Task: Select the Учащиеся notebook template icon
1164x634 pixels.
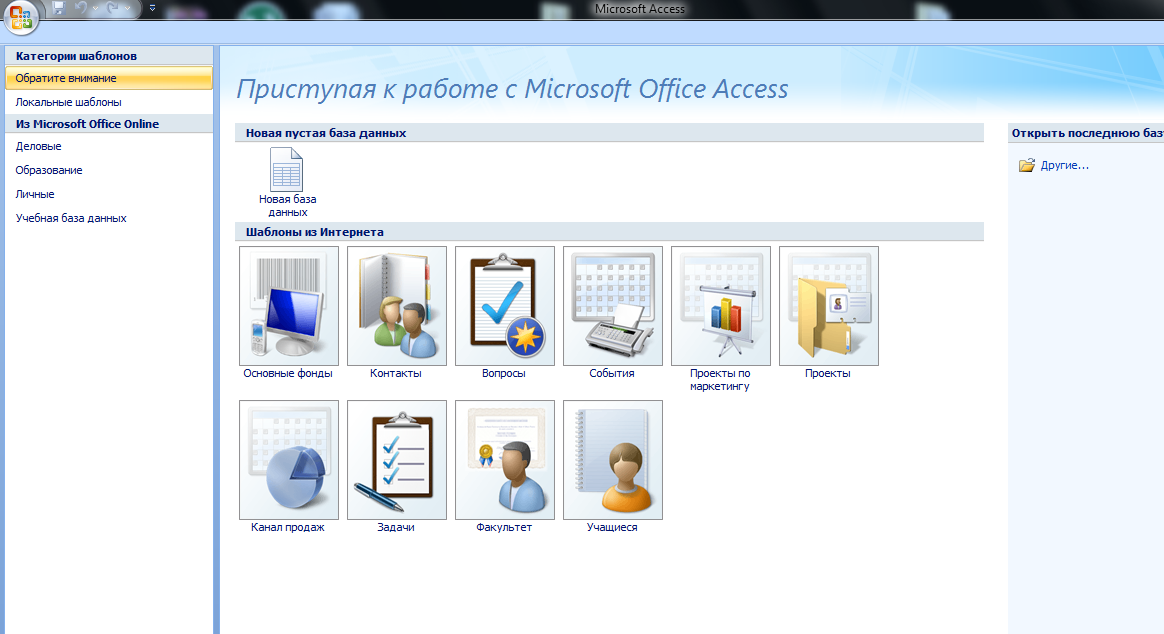Action: (612, 460)
